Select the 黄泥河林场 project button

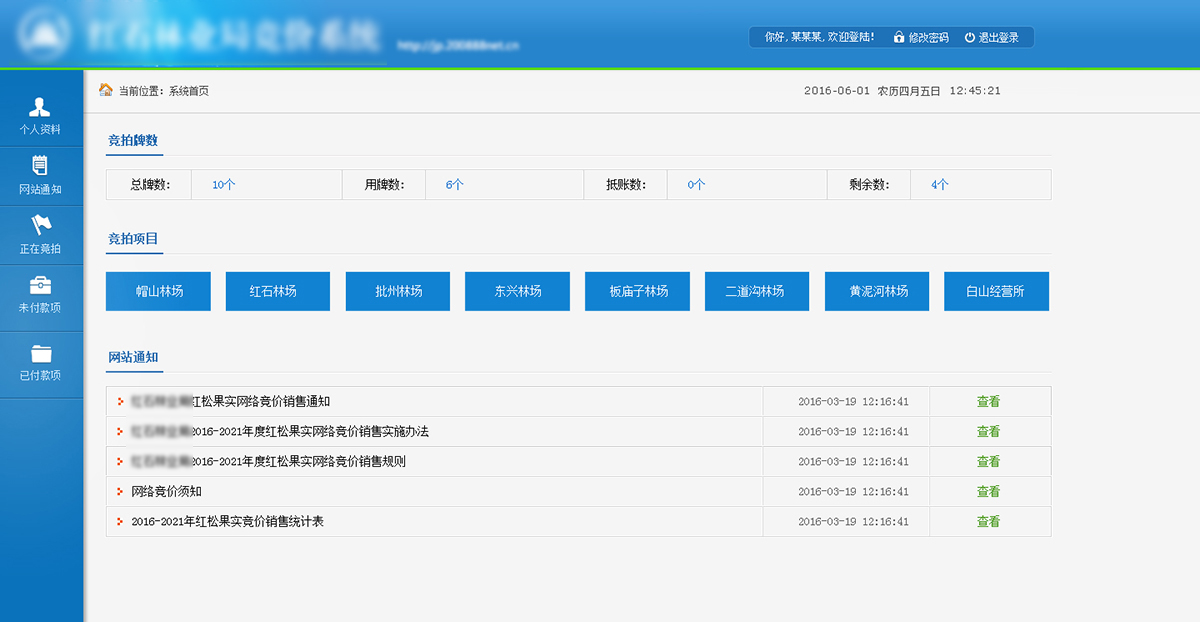coord(876,291)
